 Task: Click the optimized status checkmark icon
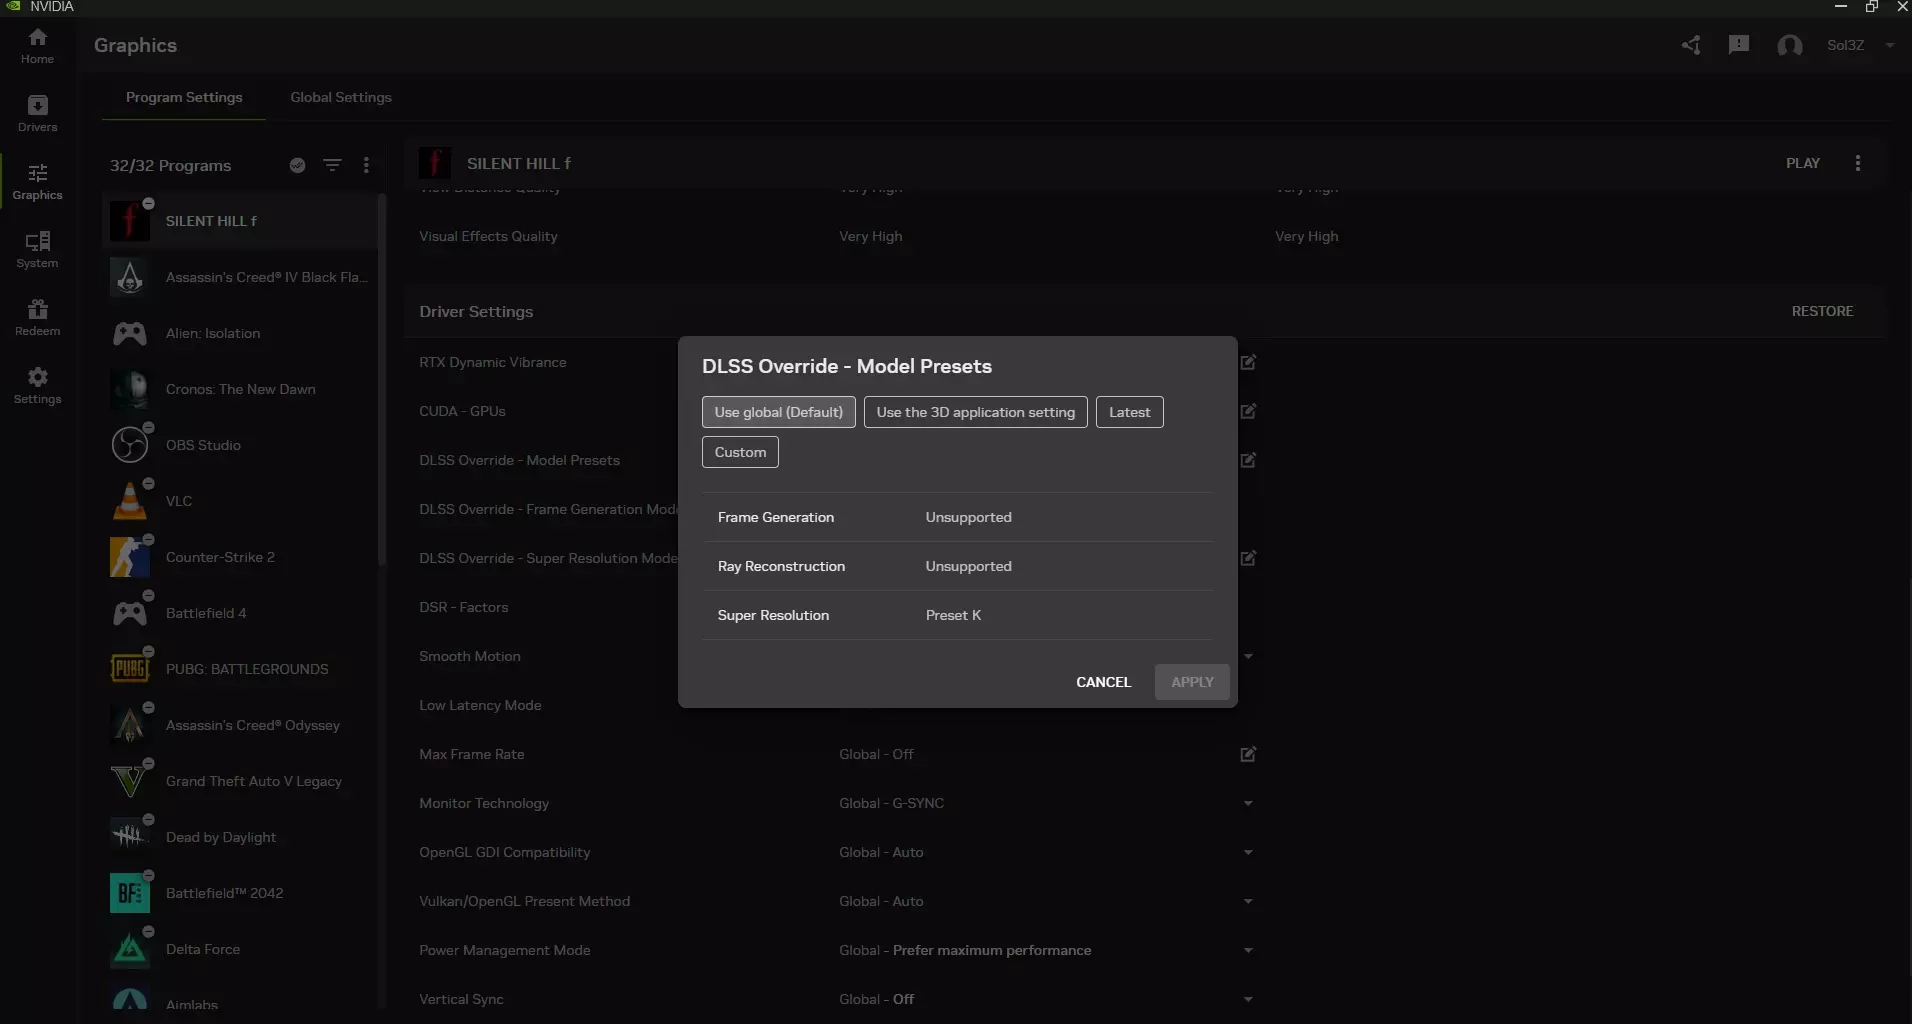pyautogui.click(x=297, y=165)
